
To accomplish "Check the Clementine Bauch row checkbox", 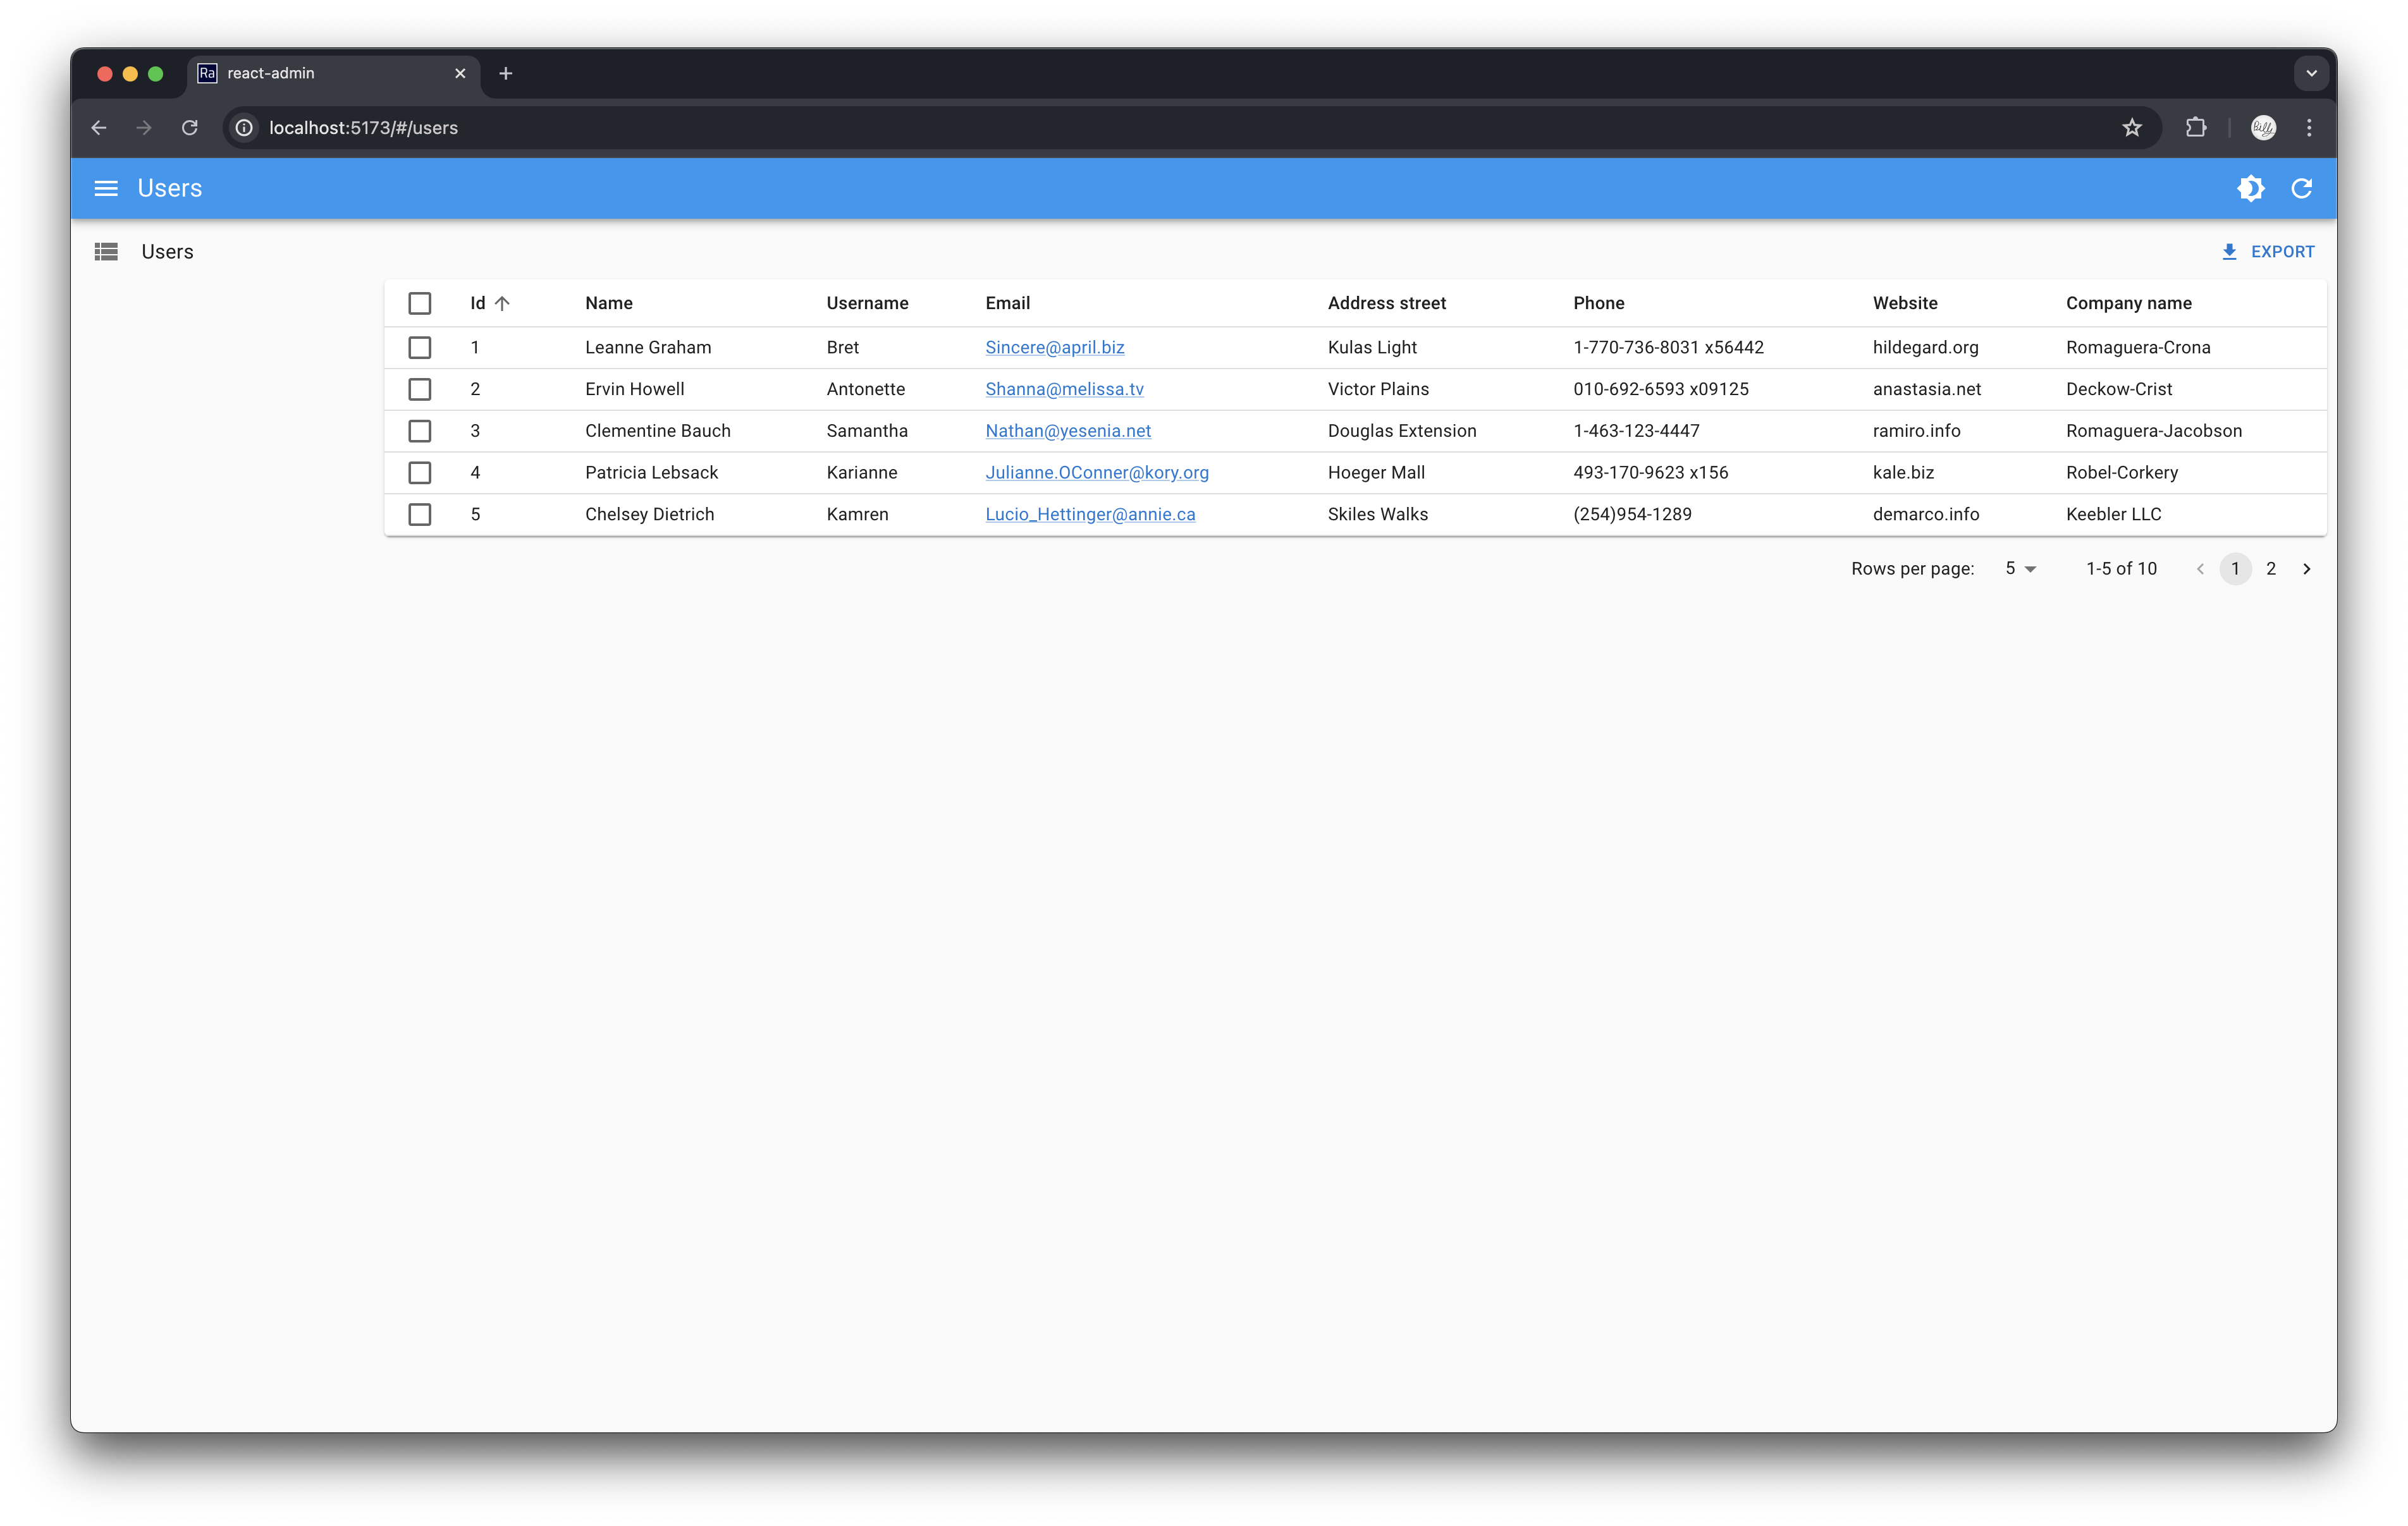I will click(x=420, y=431).
